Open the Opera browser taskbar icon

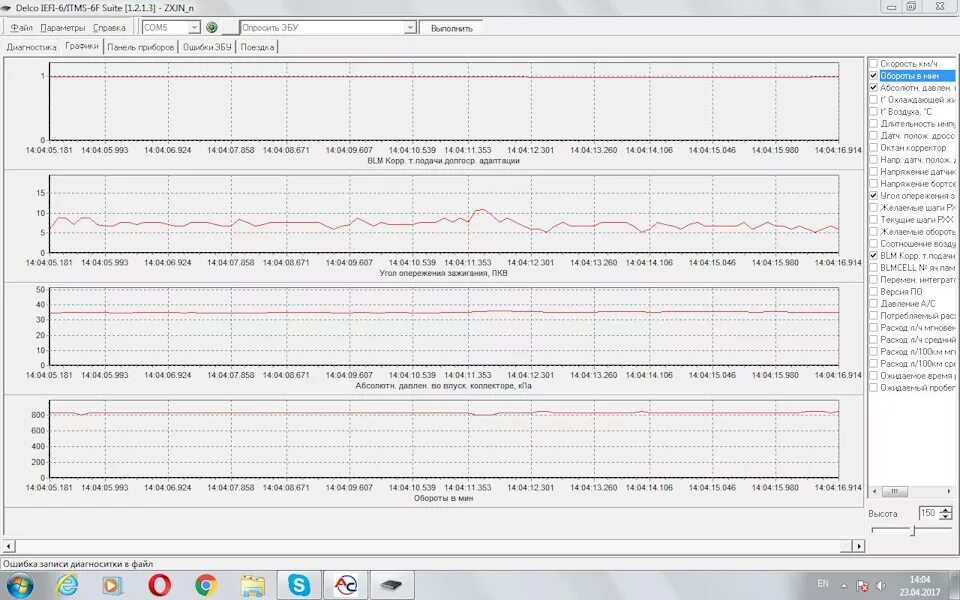tap(159, 585)
